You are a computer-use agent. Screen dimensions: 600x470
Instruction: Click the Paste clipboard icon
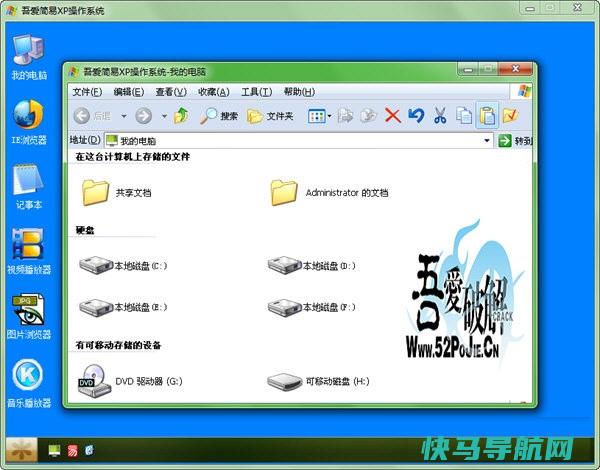487,116
